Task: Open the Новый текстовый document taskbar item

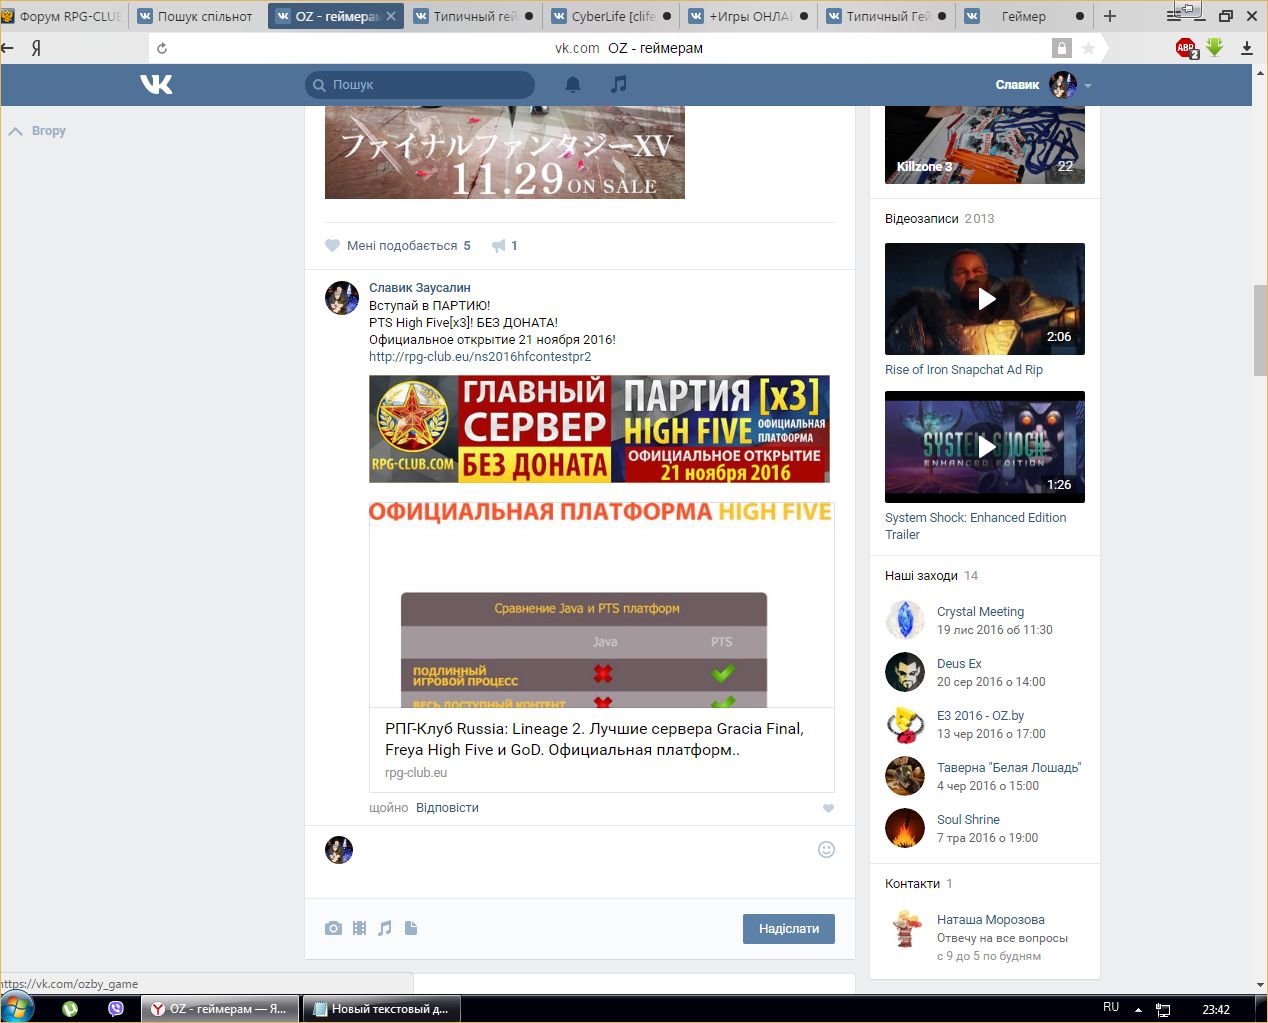Action: [381, 1009]
